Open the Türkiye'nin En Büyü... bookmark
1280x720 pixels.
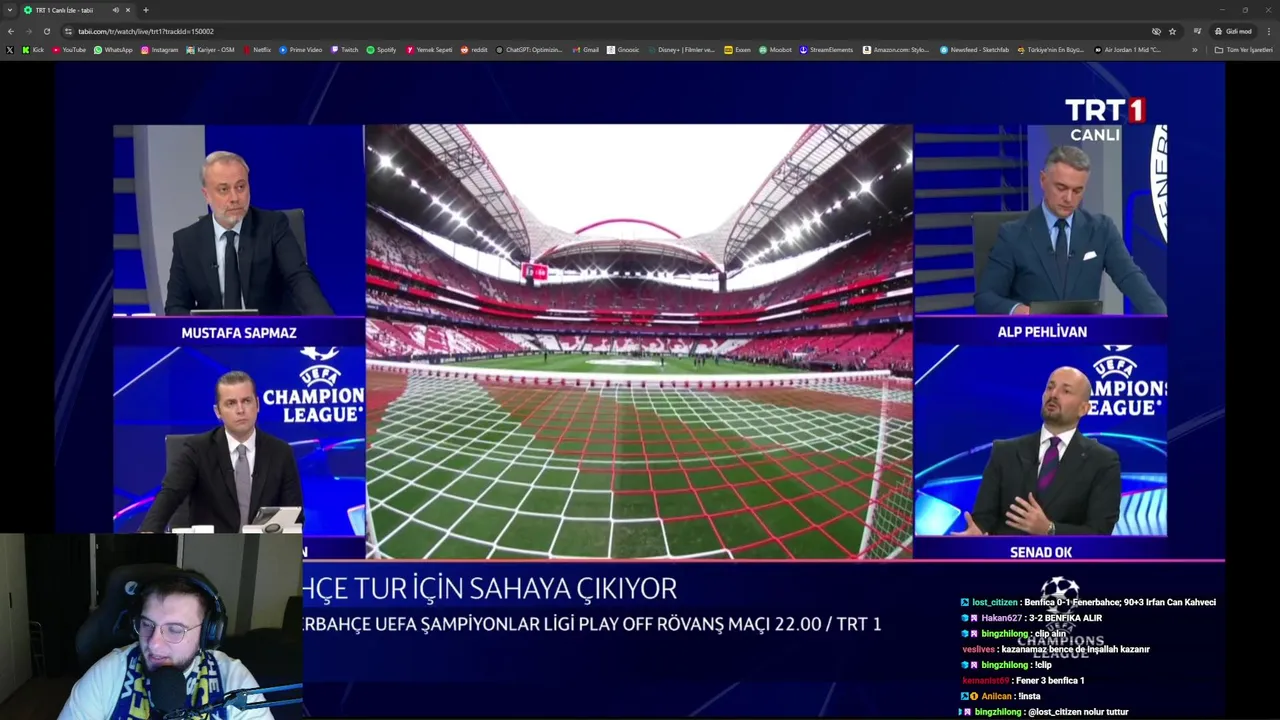pos(1050,50)
